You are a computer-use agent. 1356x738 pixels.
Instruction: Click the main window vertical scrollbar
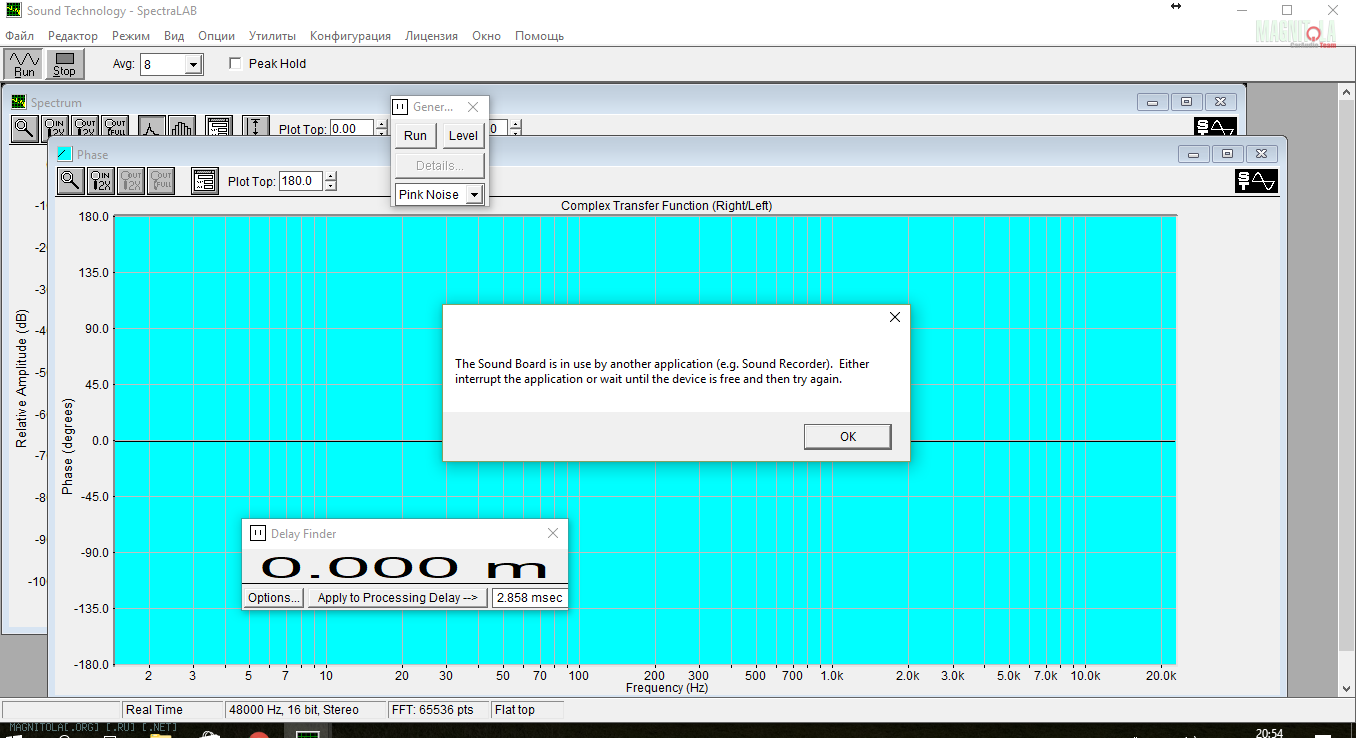[x=1347, y=390]
